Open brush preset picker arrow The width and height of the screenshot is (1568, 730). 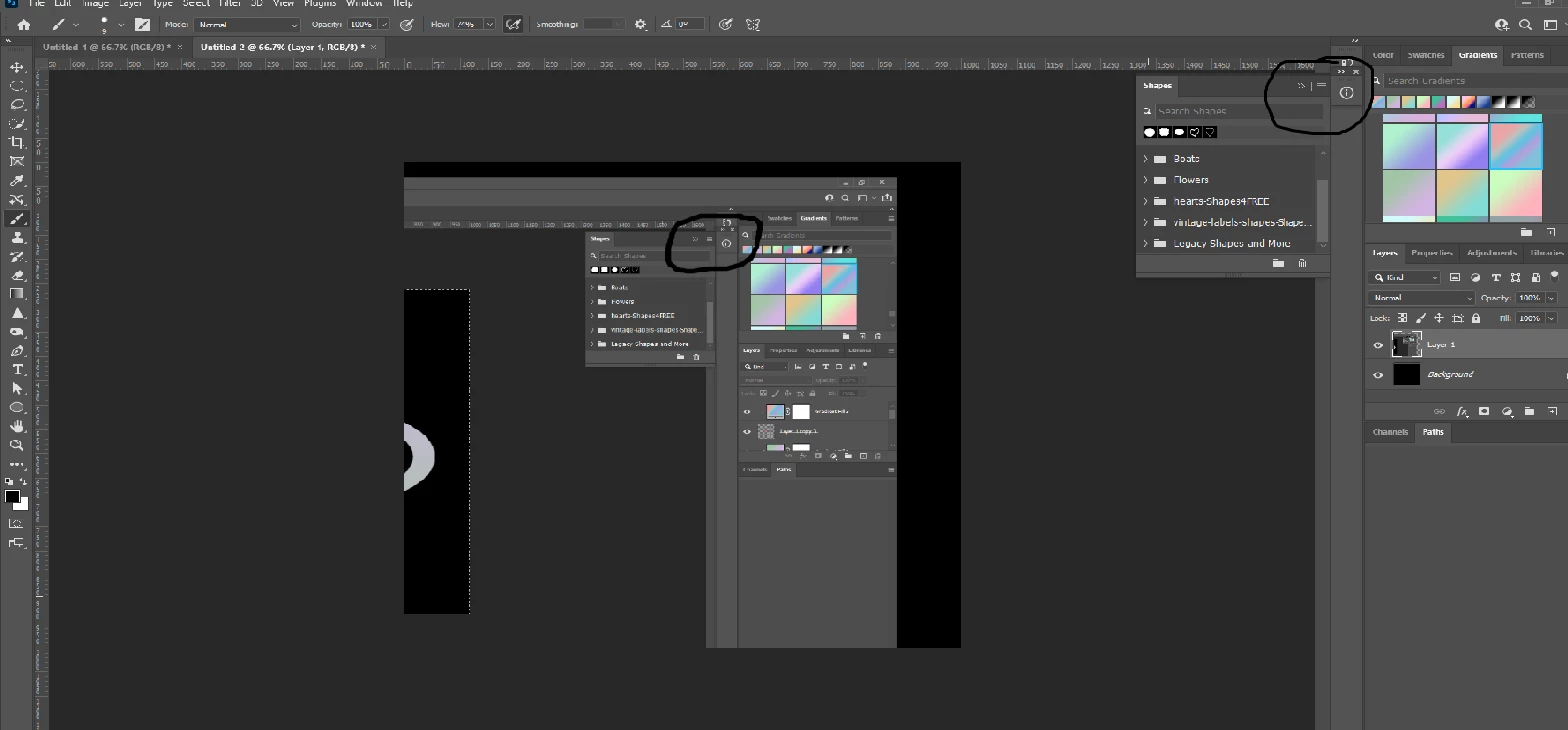coord(122,25)
